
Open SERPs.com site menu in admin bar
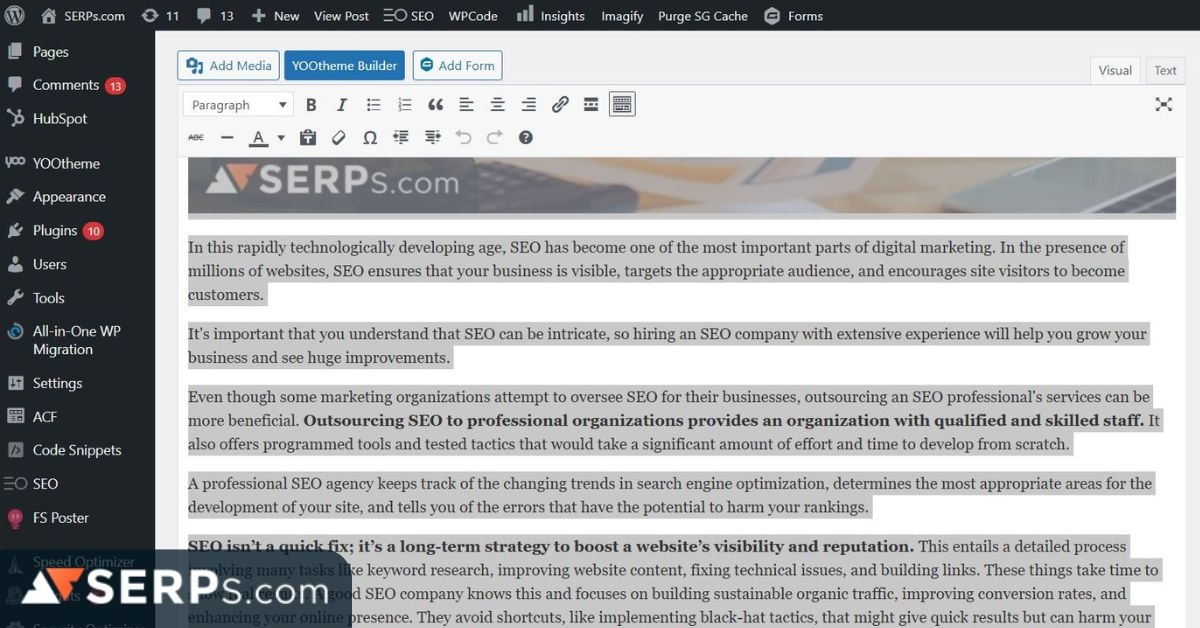point(82,15)
